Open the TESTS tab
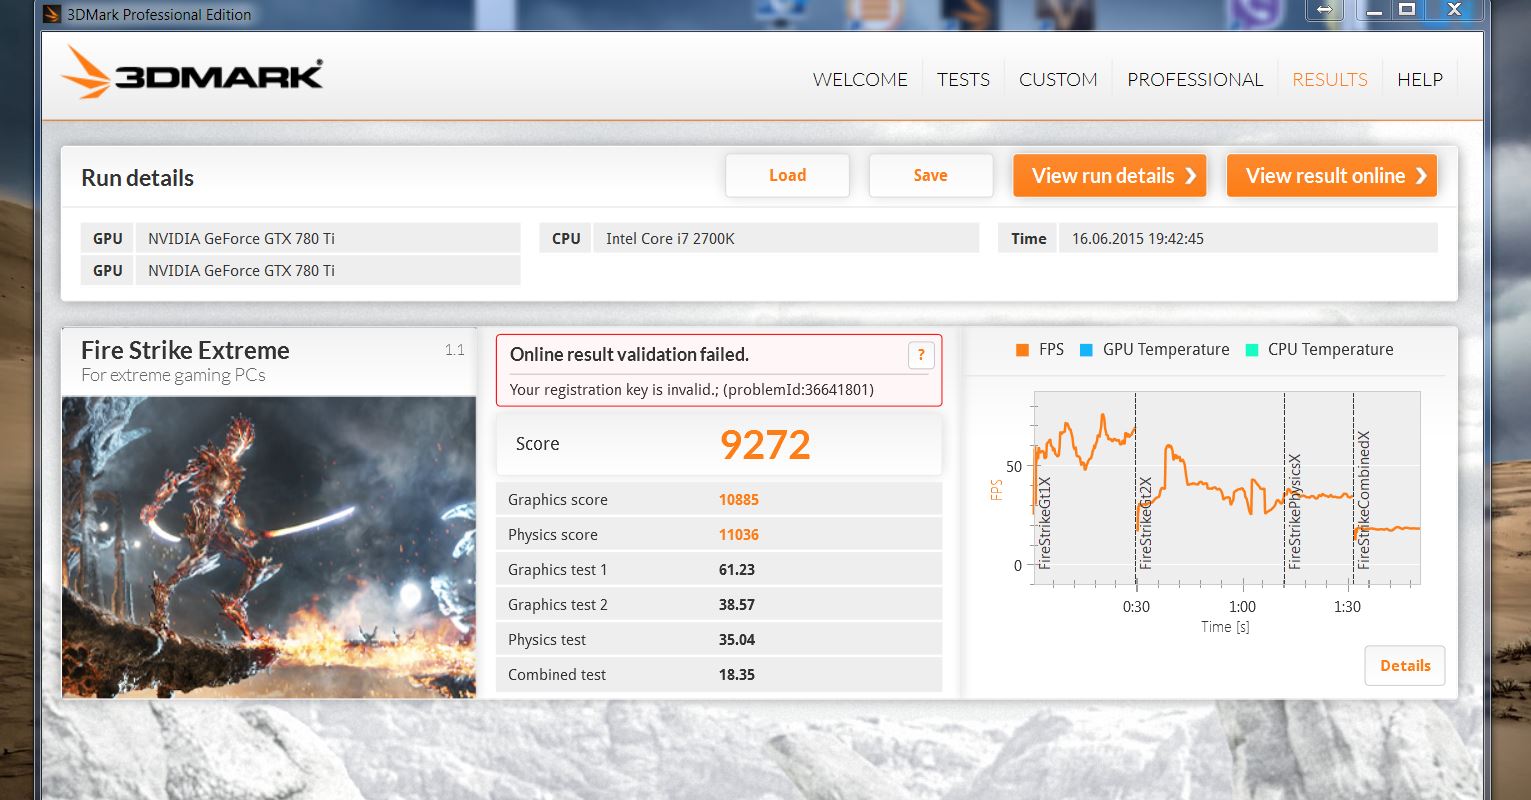This screenshot has height=800, width=1531. coord(963,80)
